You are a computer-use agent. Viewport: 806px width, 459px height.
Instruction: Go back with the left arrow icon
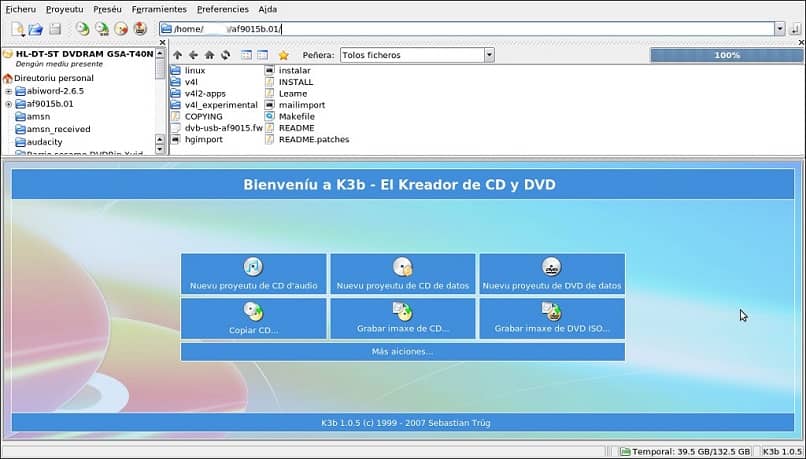coord(193,55)
